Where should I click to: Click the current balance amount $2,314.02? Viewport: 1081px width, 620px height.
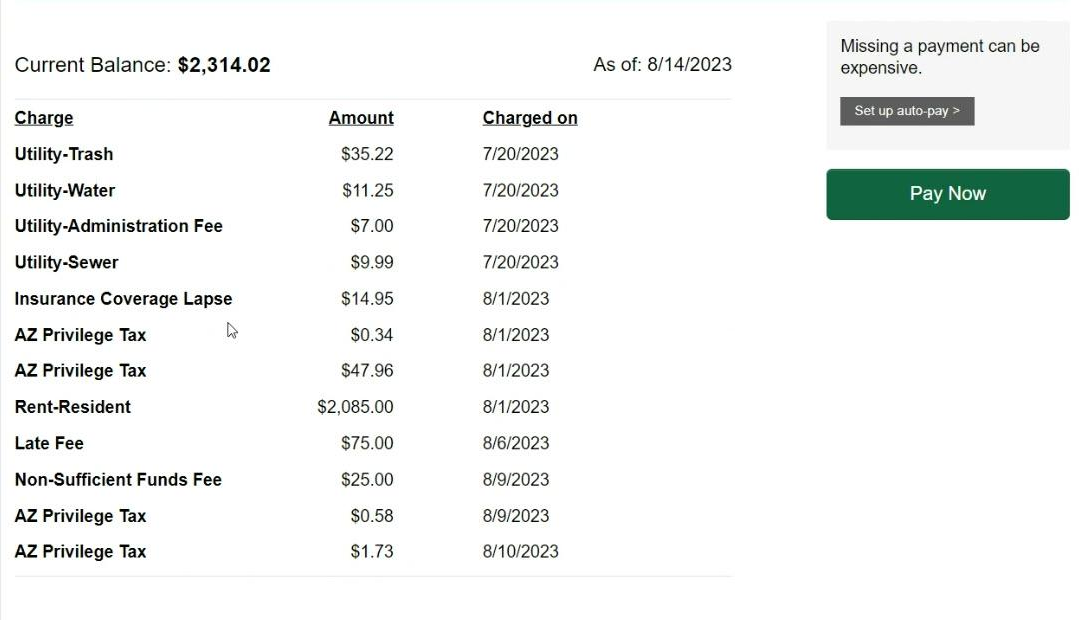tap(224, 65)
